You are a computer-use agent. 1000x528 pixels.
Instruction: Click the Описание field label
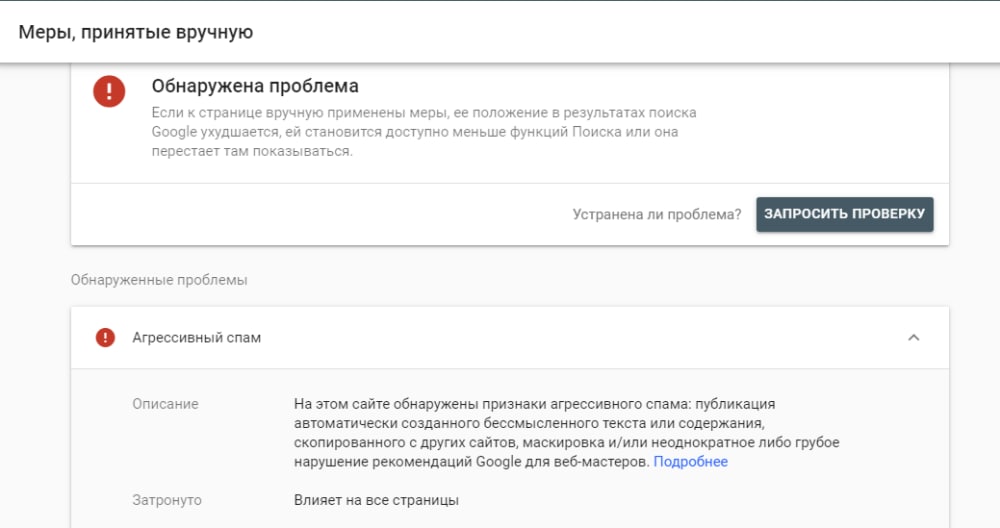(x=165, y=404)
